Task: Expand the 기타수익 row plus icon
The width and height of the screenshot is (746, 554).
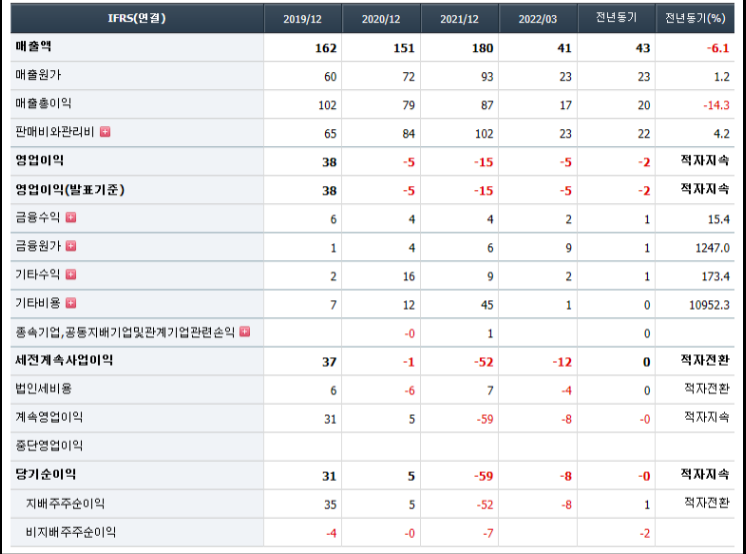Action: point(71,275)
